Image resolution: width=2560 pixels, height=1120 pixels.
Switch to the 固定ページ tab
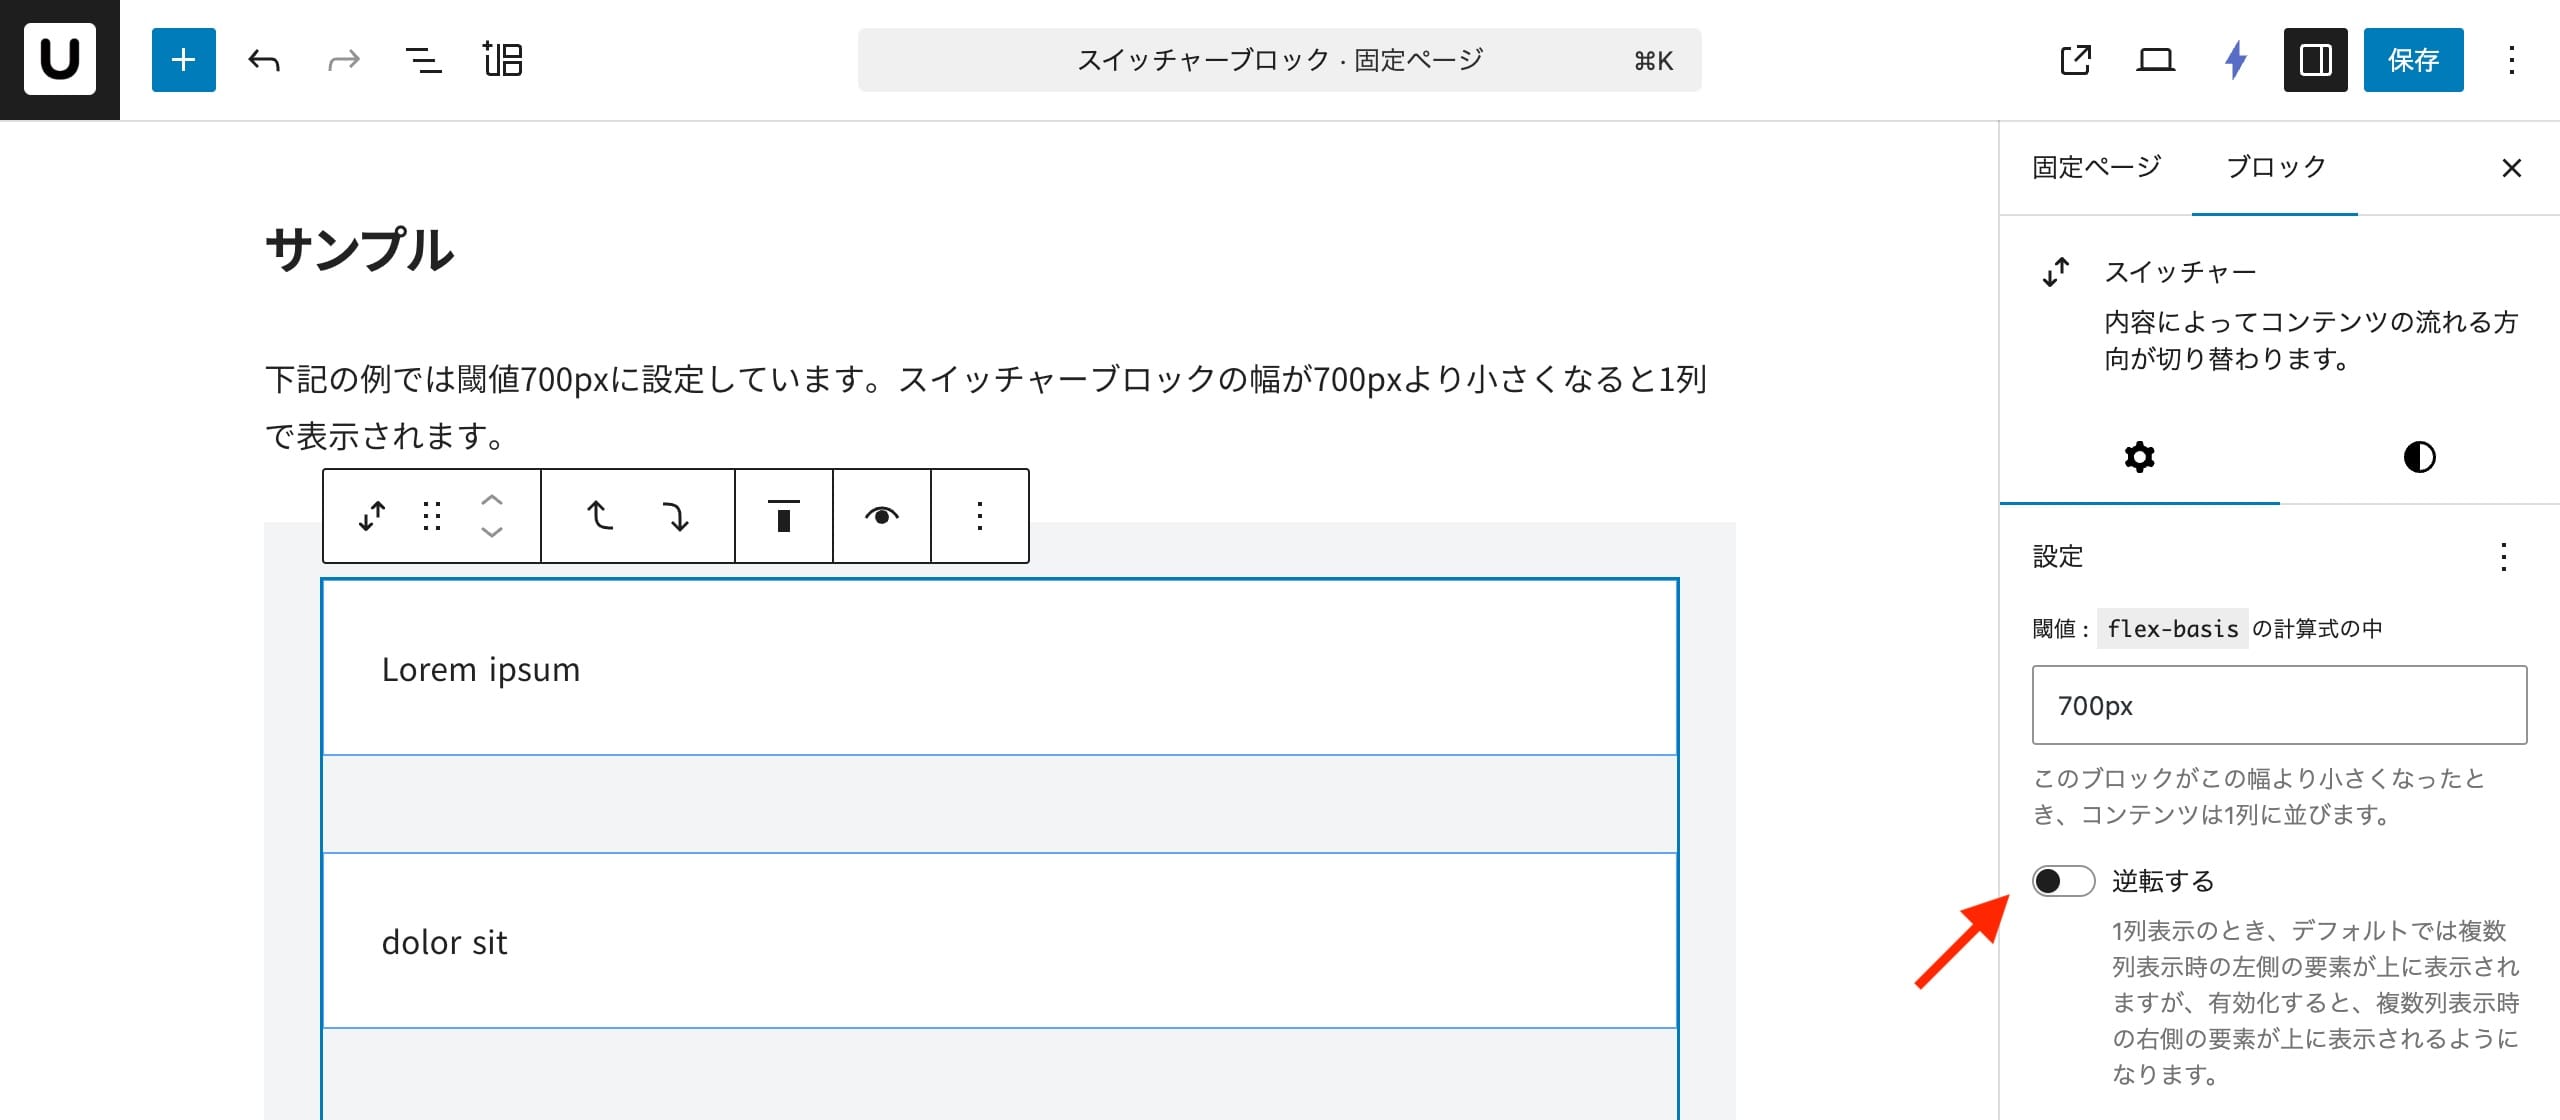(x=2096, y=167)
